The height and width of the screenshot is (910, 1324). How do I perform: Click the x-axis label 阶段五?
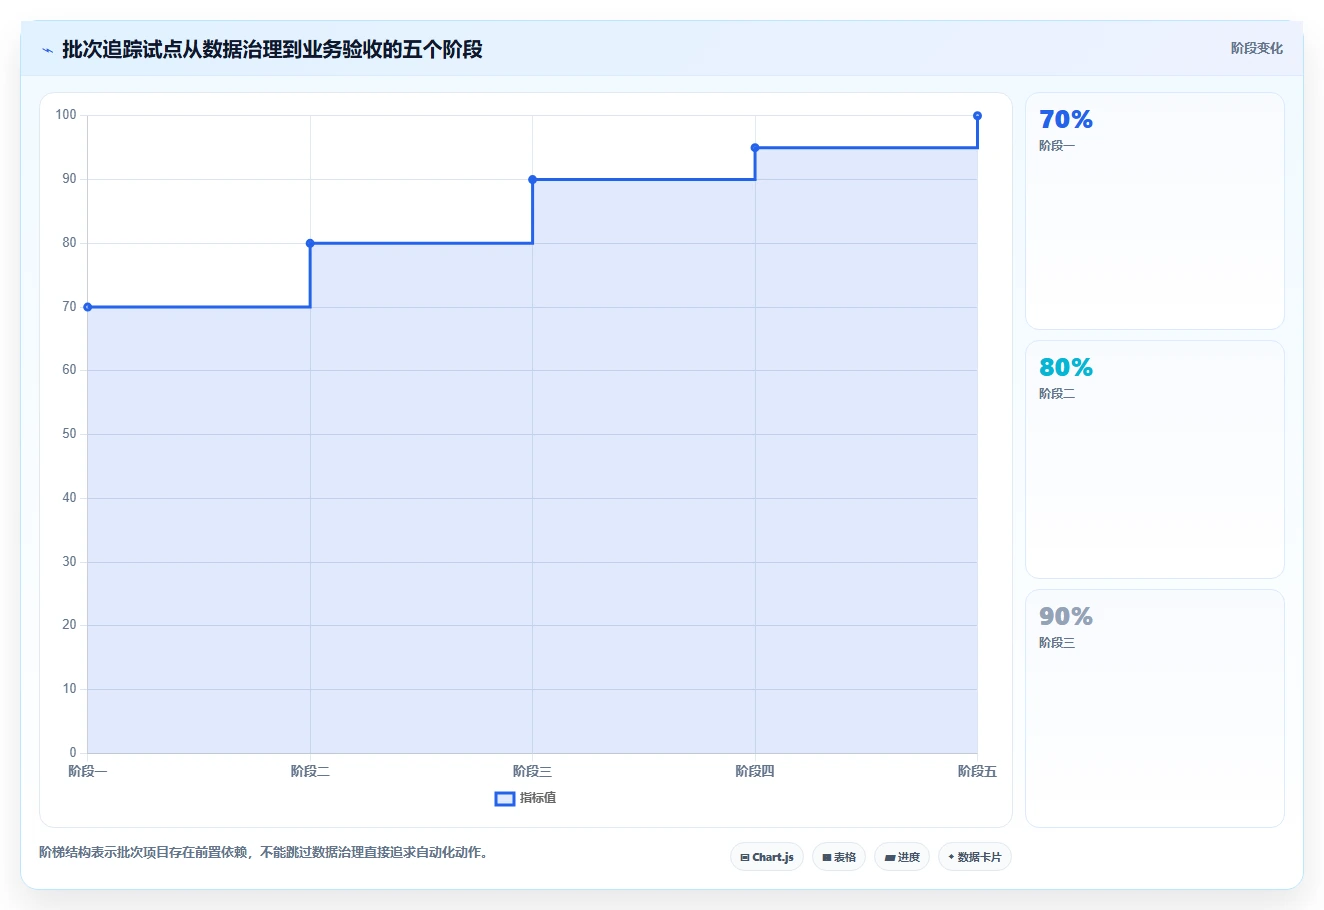click(977, 771)
